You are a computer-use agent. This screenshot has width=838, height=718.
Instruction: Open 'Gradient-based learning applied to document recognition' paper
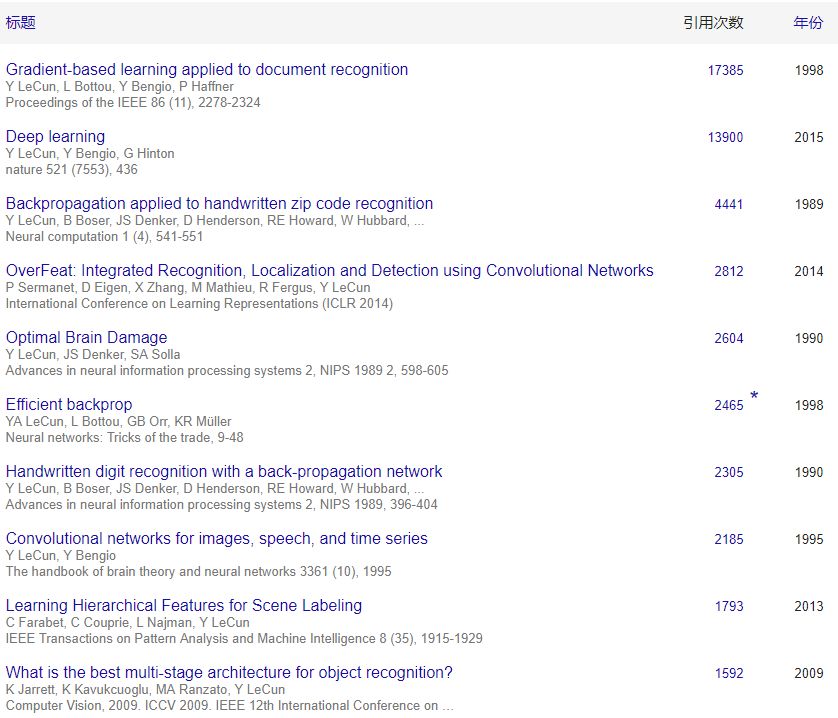(x=207, y=70)
